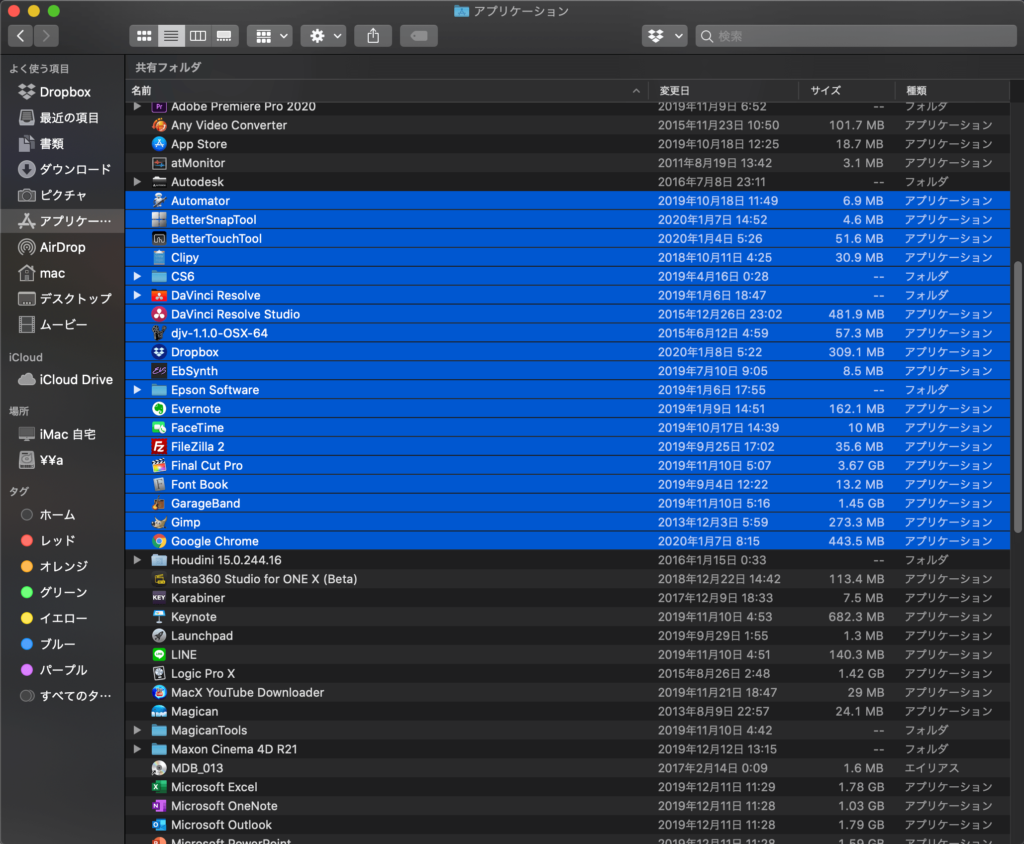Open デスクトップ in the sidebar
Screen dimensions: 1024x844
[63, 299]
